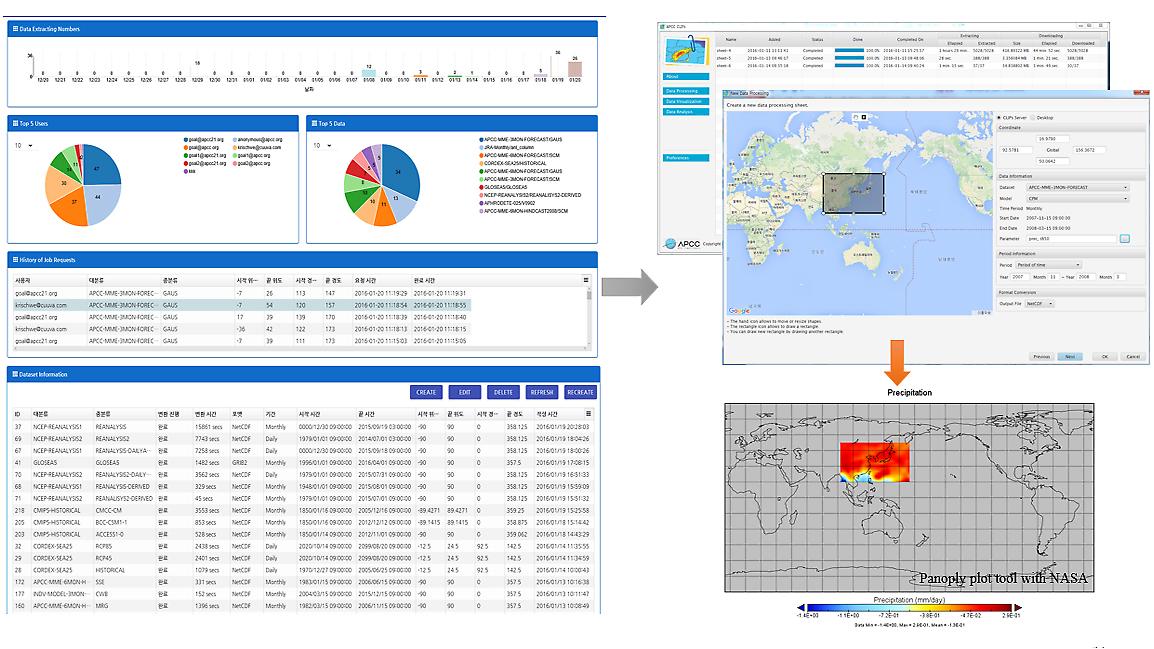Select the rectangle draw icon on map
This screenshot has height=649, width=1154.
coord(863,116)
